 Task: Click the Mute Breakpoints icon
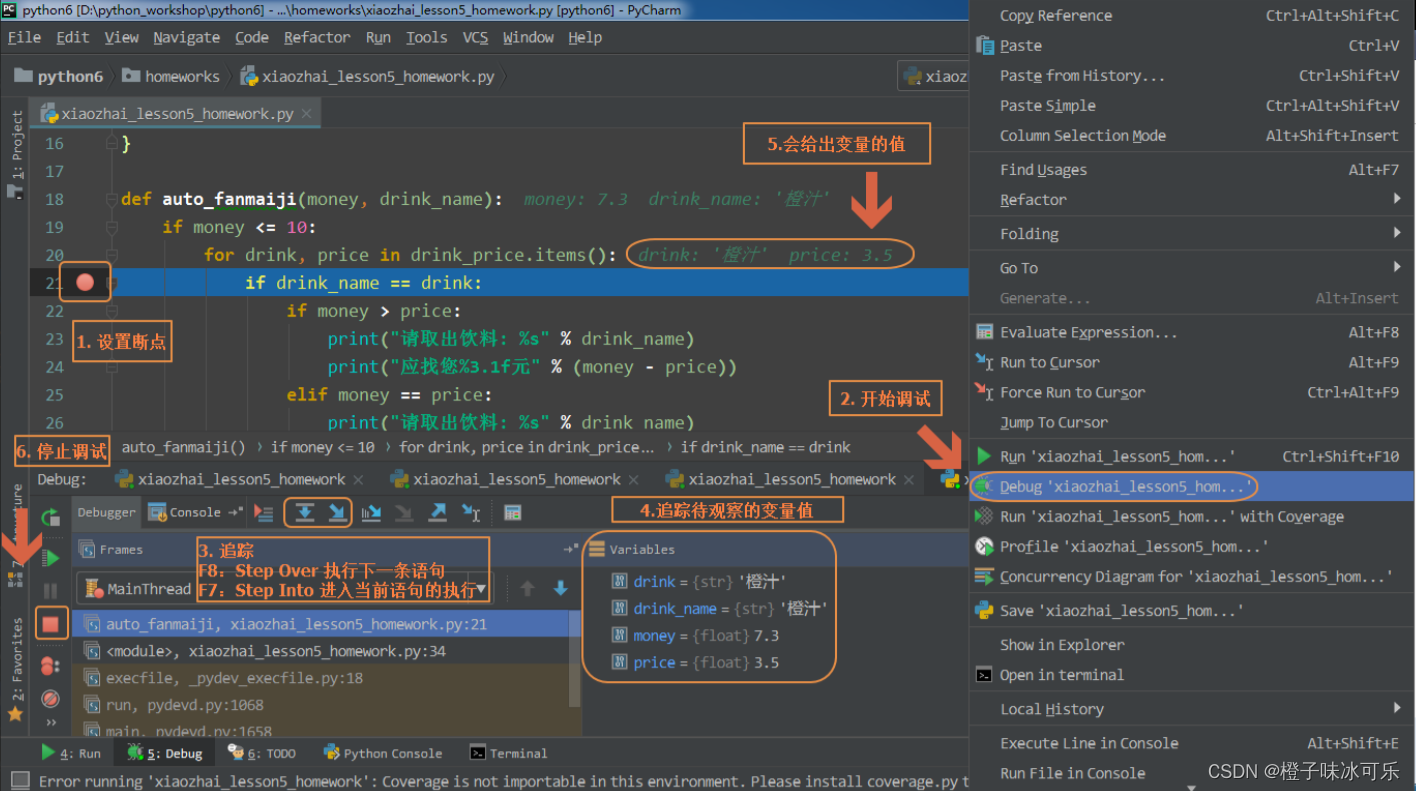50,698
